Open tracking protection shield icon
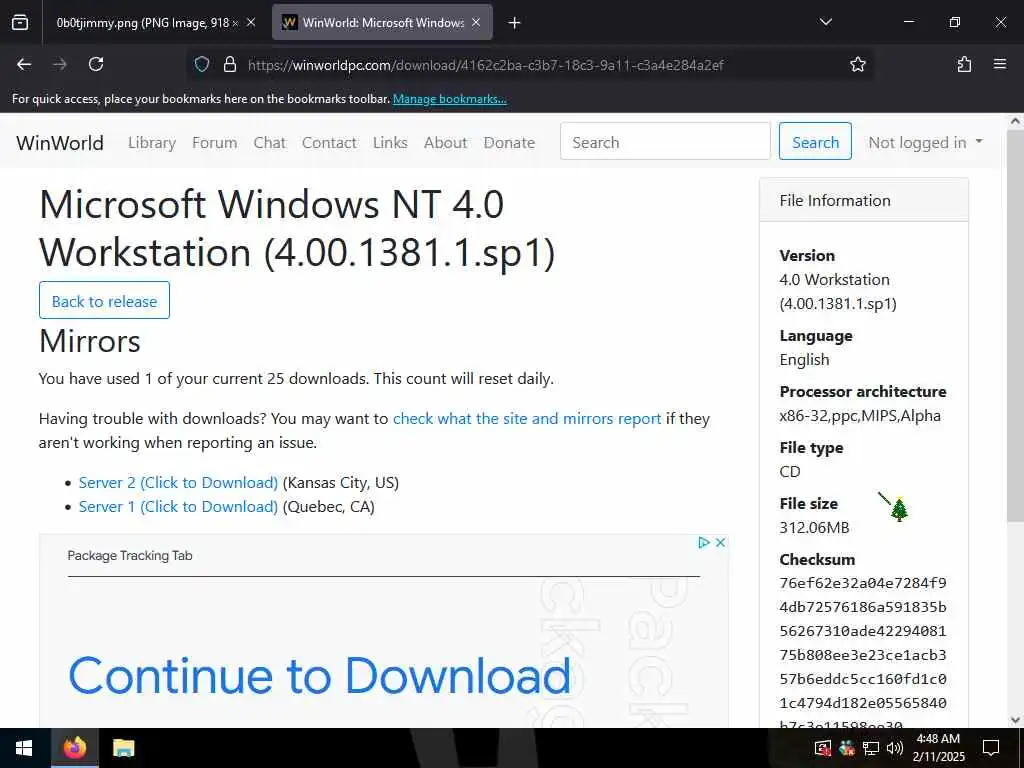The width and height of the screenshot is (1024, 768). tap(202, 64)
